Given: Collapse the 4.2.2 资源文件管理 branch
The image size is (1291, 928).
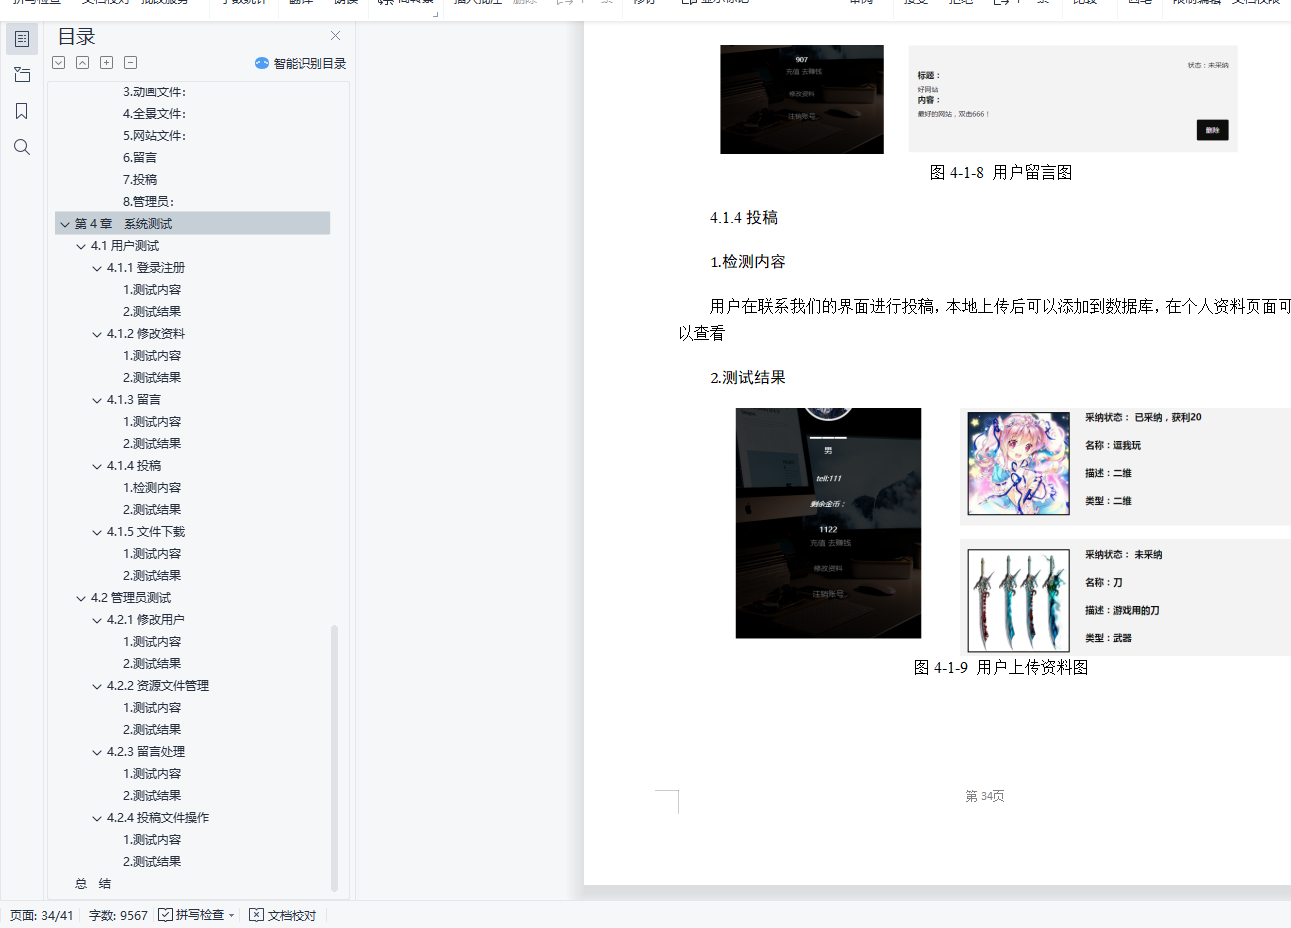Looking at the screenshot, I should coord(97,686).
